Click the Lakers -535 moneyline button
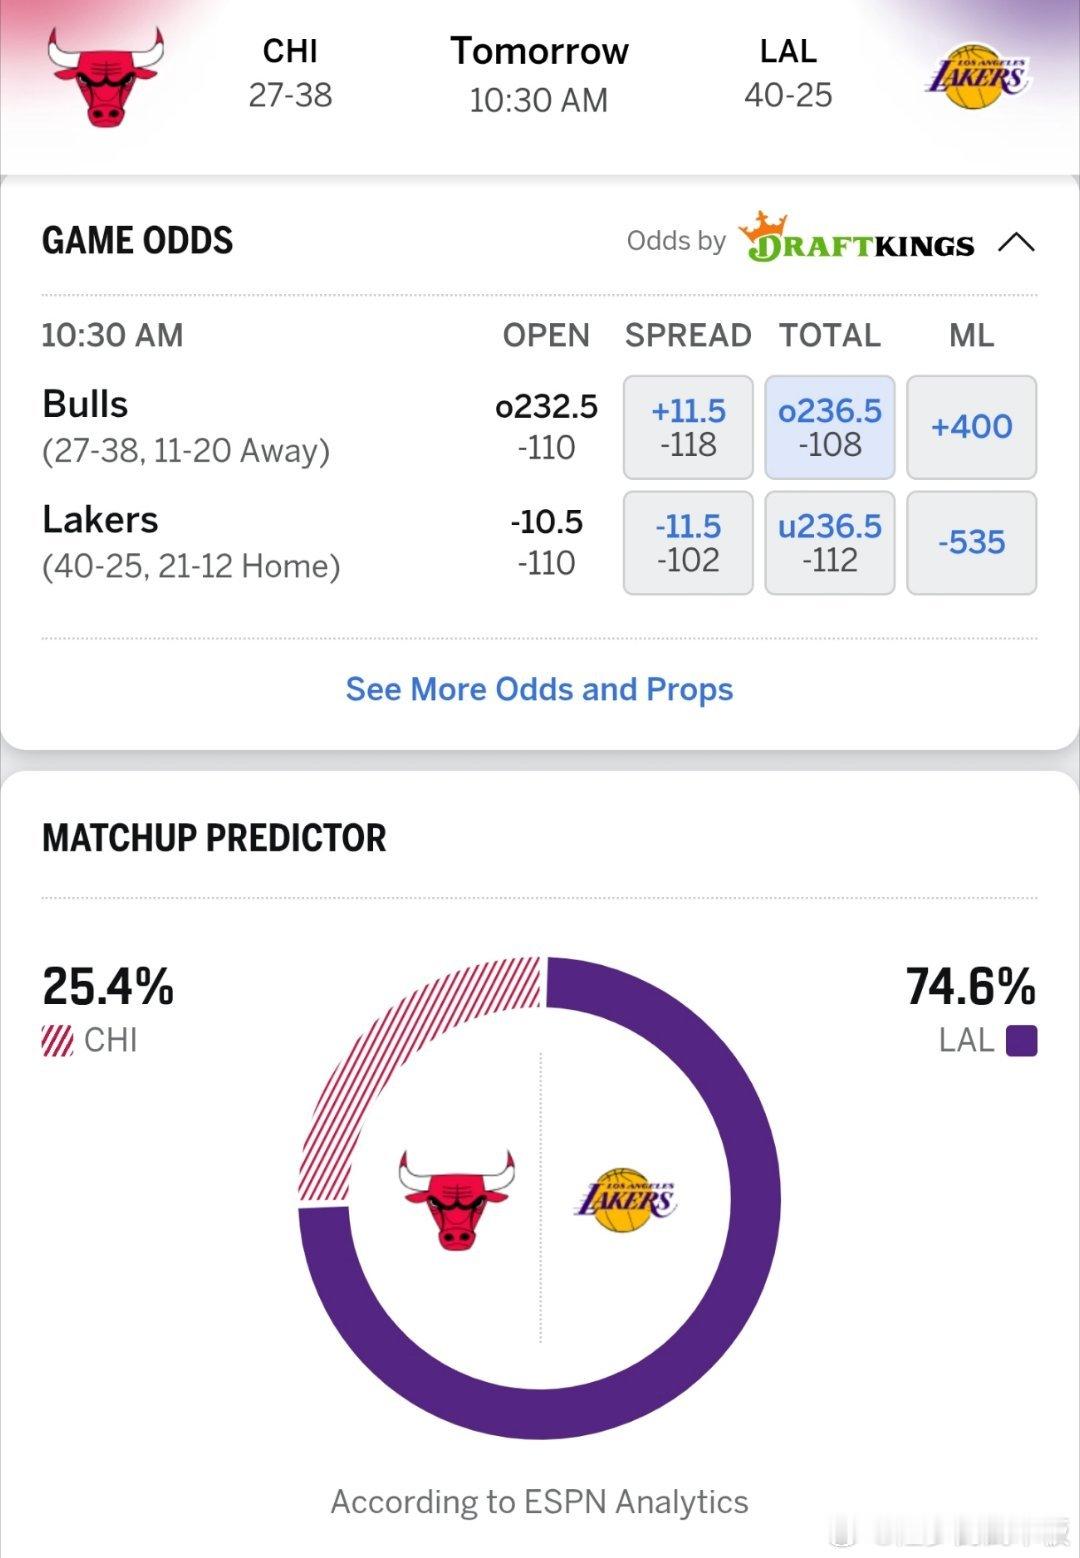 tap(971, 543)
